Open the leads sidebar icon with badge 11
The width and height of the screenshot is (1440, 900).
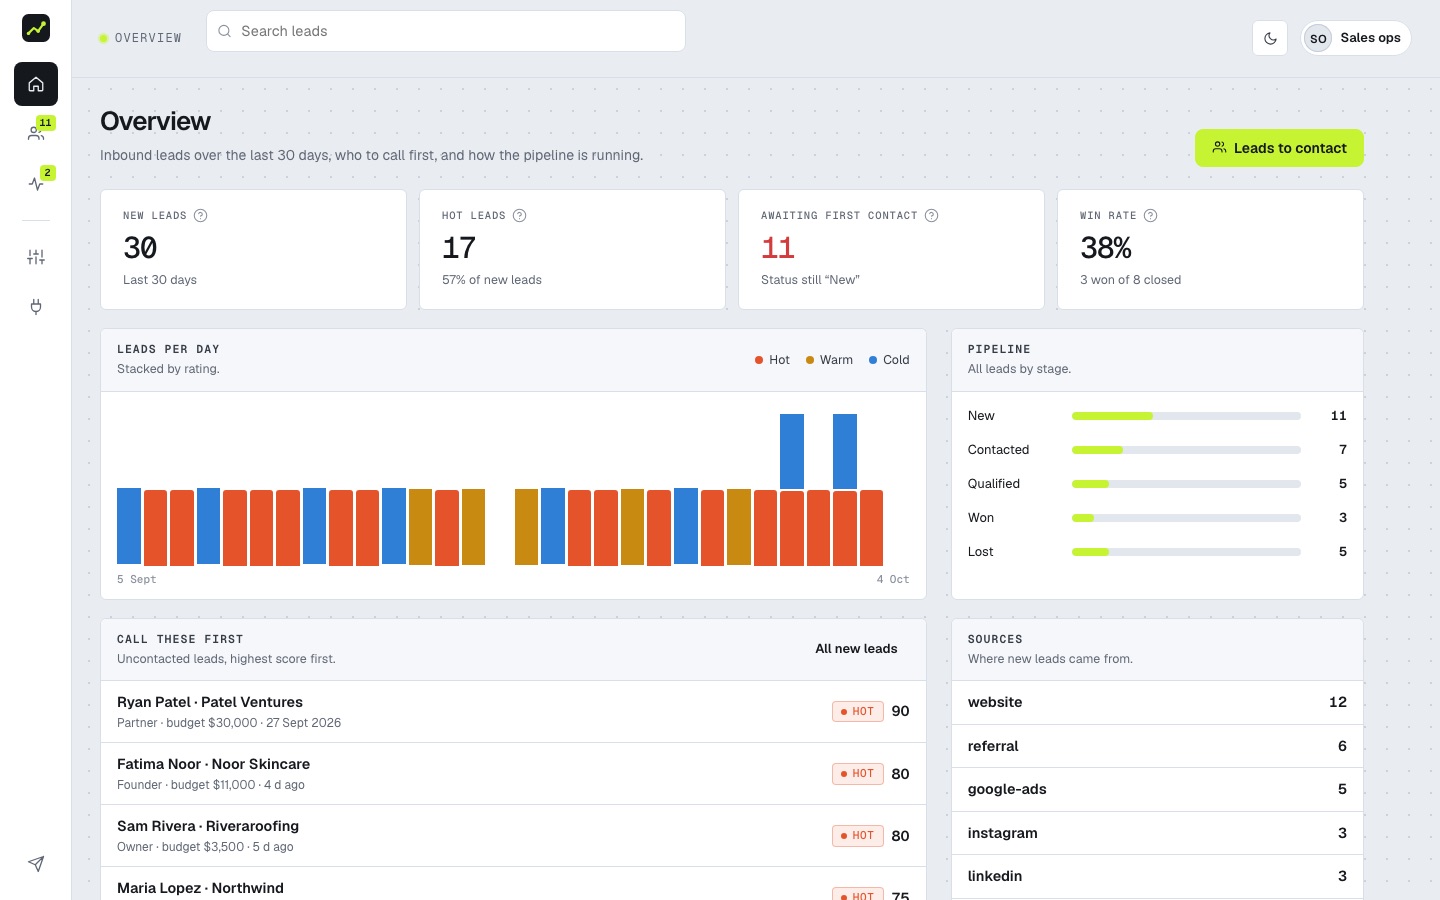[36, 133]
